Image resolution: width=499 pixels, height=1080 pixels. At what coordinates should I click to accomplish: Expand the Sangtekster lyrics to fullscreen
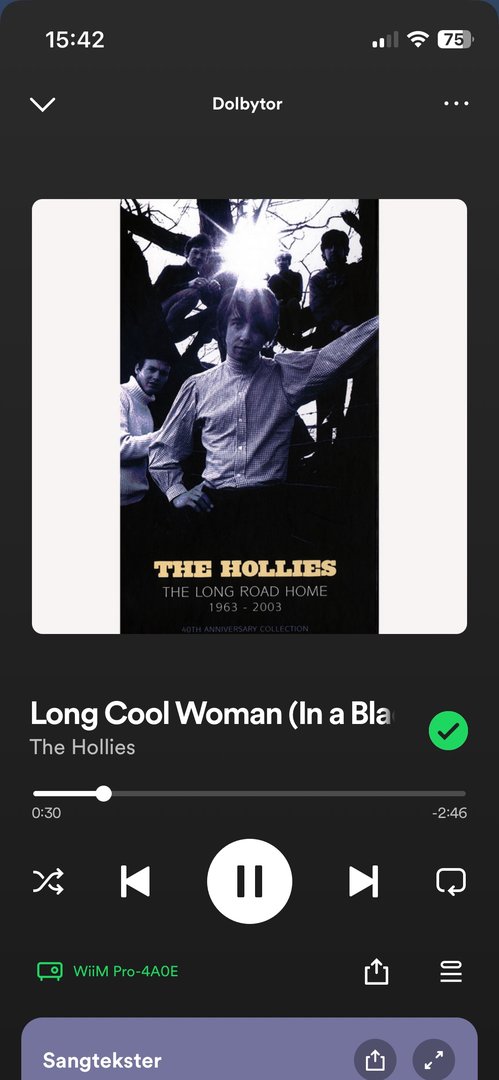(x=434, y=1061)
